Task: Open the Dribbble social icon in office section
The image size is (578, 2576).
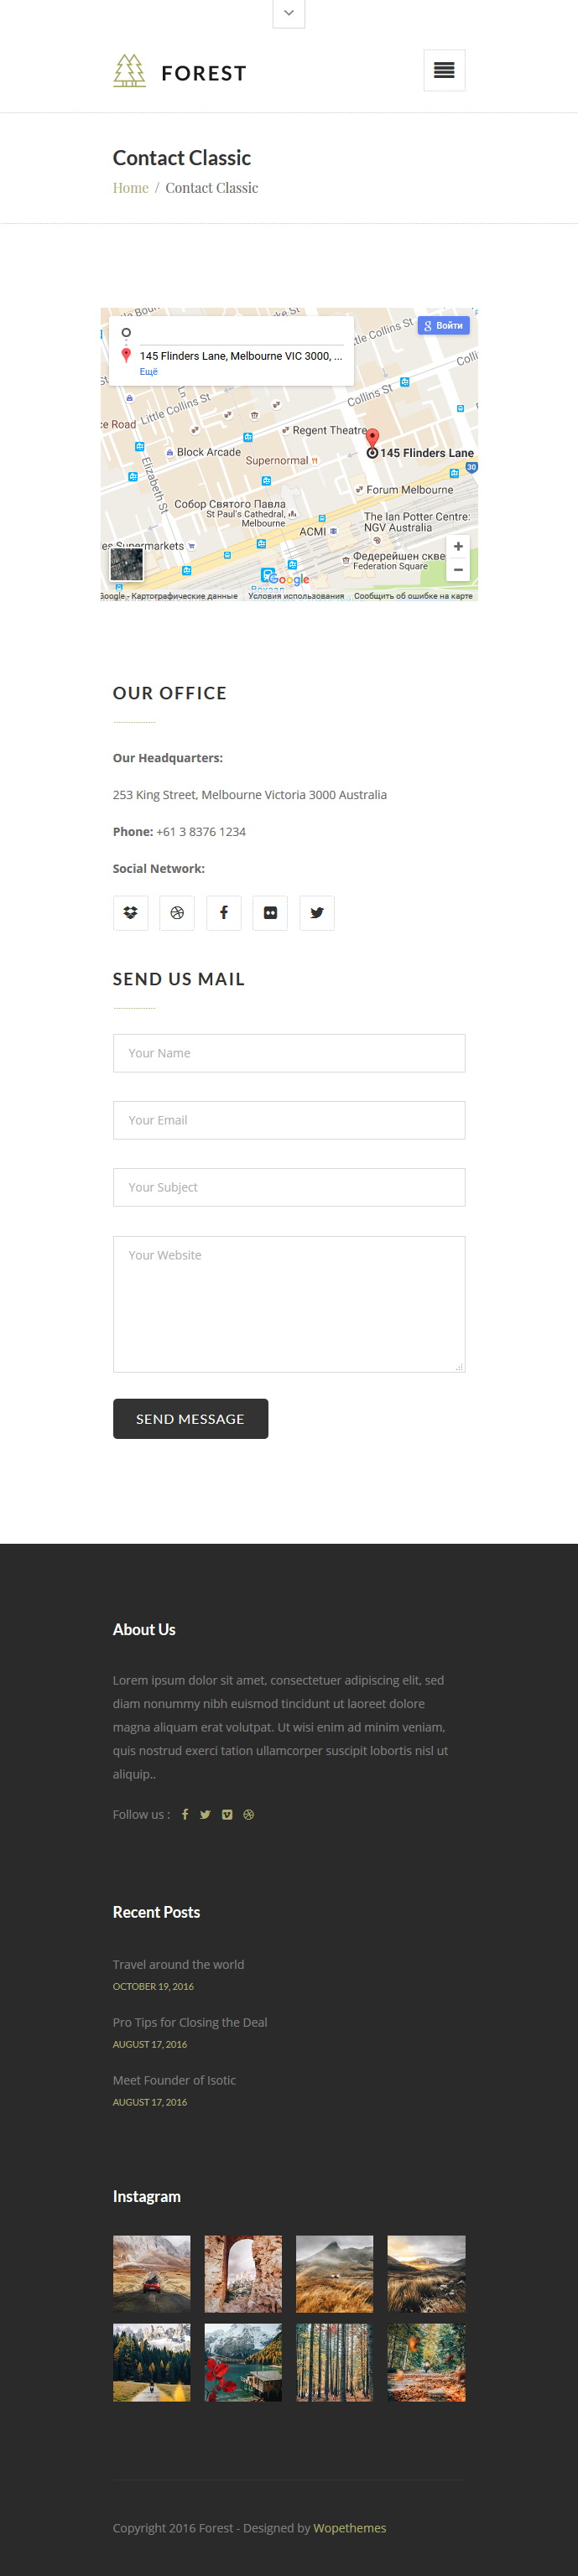Action: [177, 912]
